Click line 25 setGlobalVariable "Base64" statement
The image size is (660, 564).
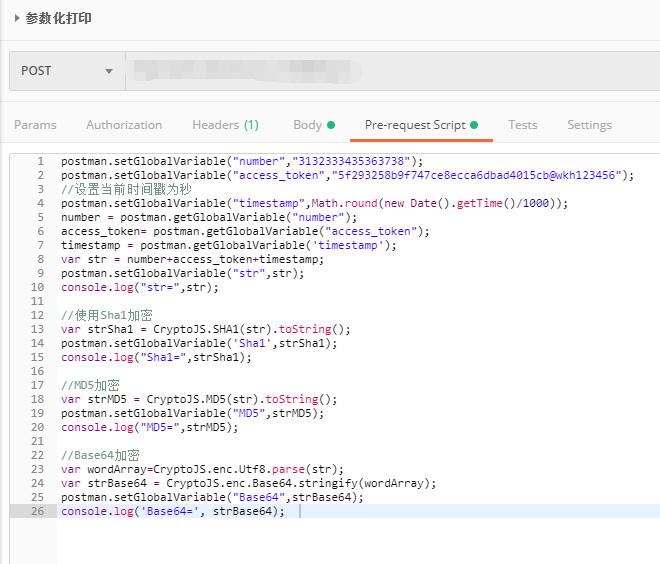pos(213,497)
